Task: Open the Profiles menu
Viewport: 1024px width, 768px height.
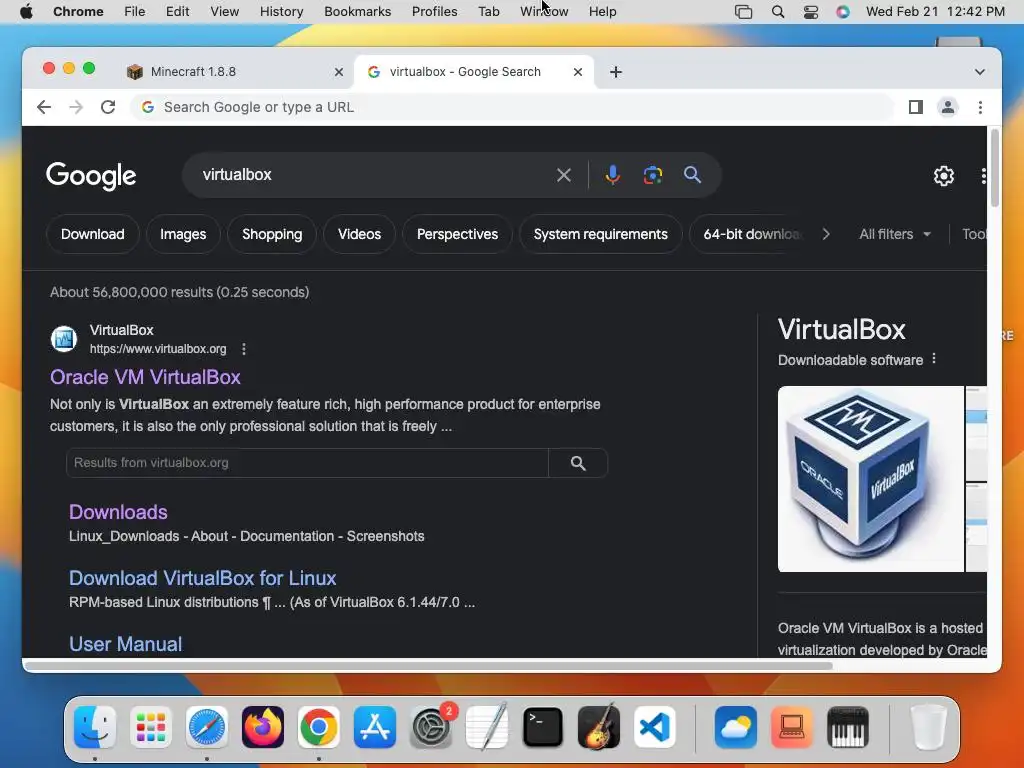Action: 434,12
